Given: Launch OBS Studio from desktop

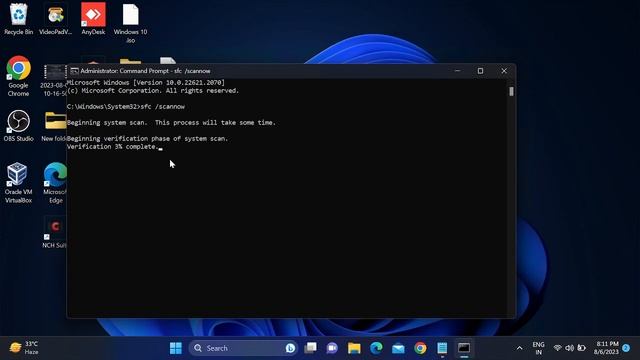Looking at the screenshot, I should 18,126.
